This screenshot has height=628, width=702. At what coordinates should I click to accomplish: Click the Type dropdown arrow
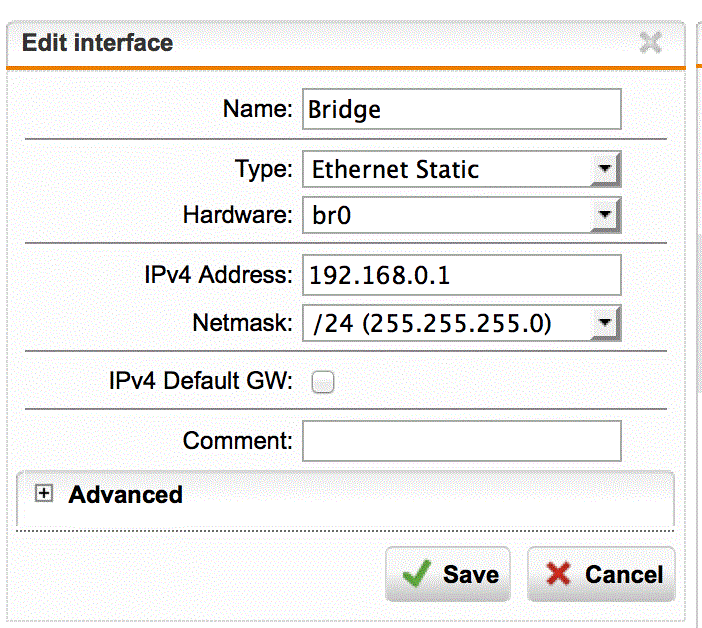pos(605,169)
